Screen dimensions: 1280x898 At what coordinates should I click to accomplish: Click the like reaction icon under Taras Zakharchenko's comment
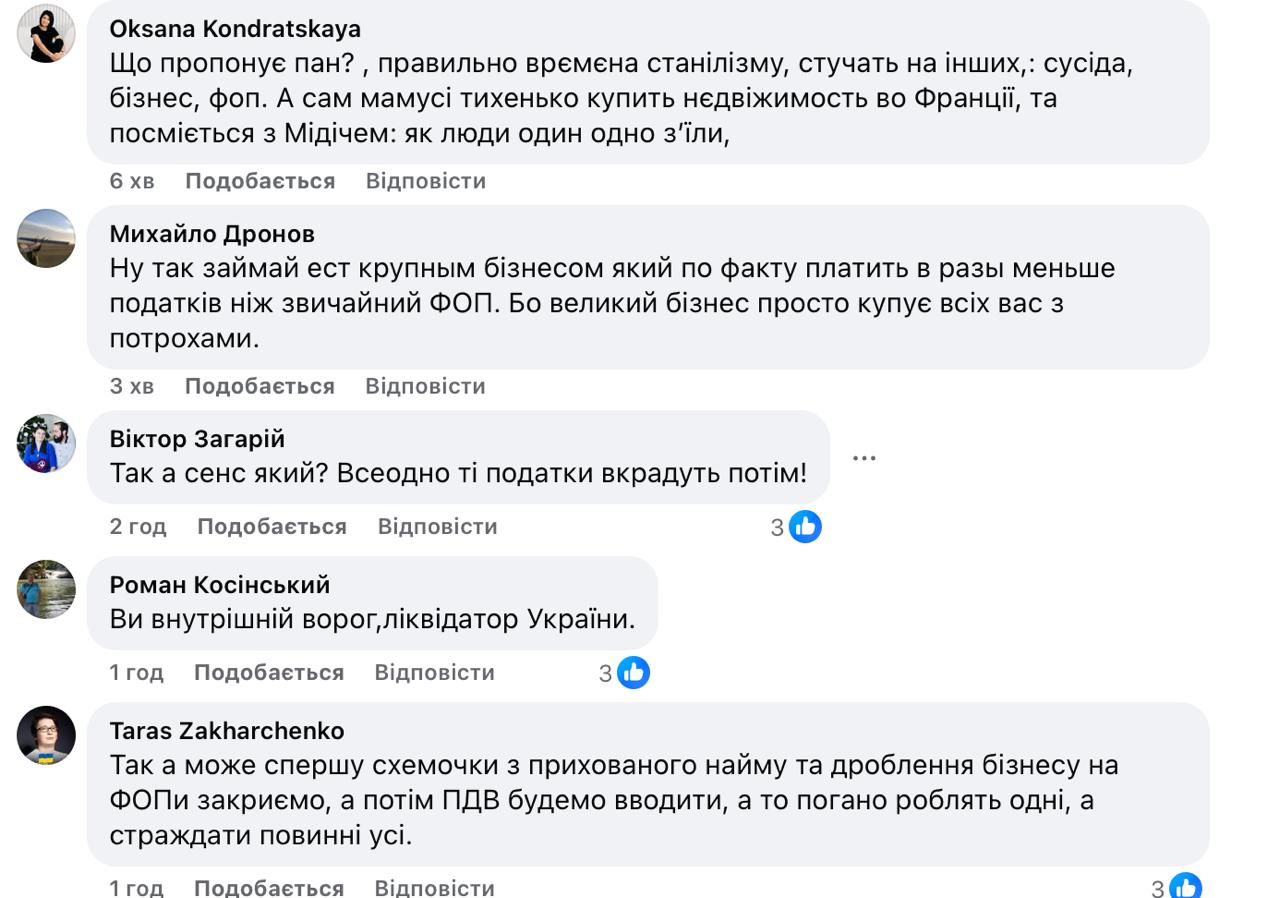coord(1185,887)
